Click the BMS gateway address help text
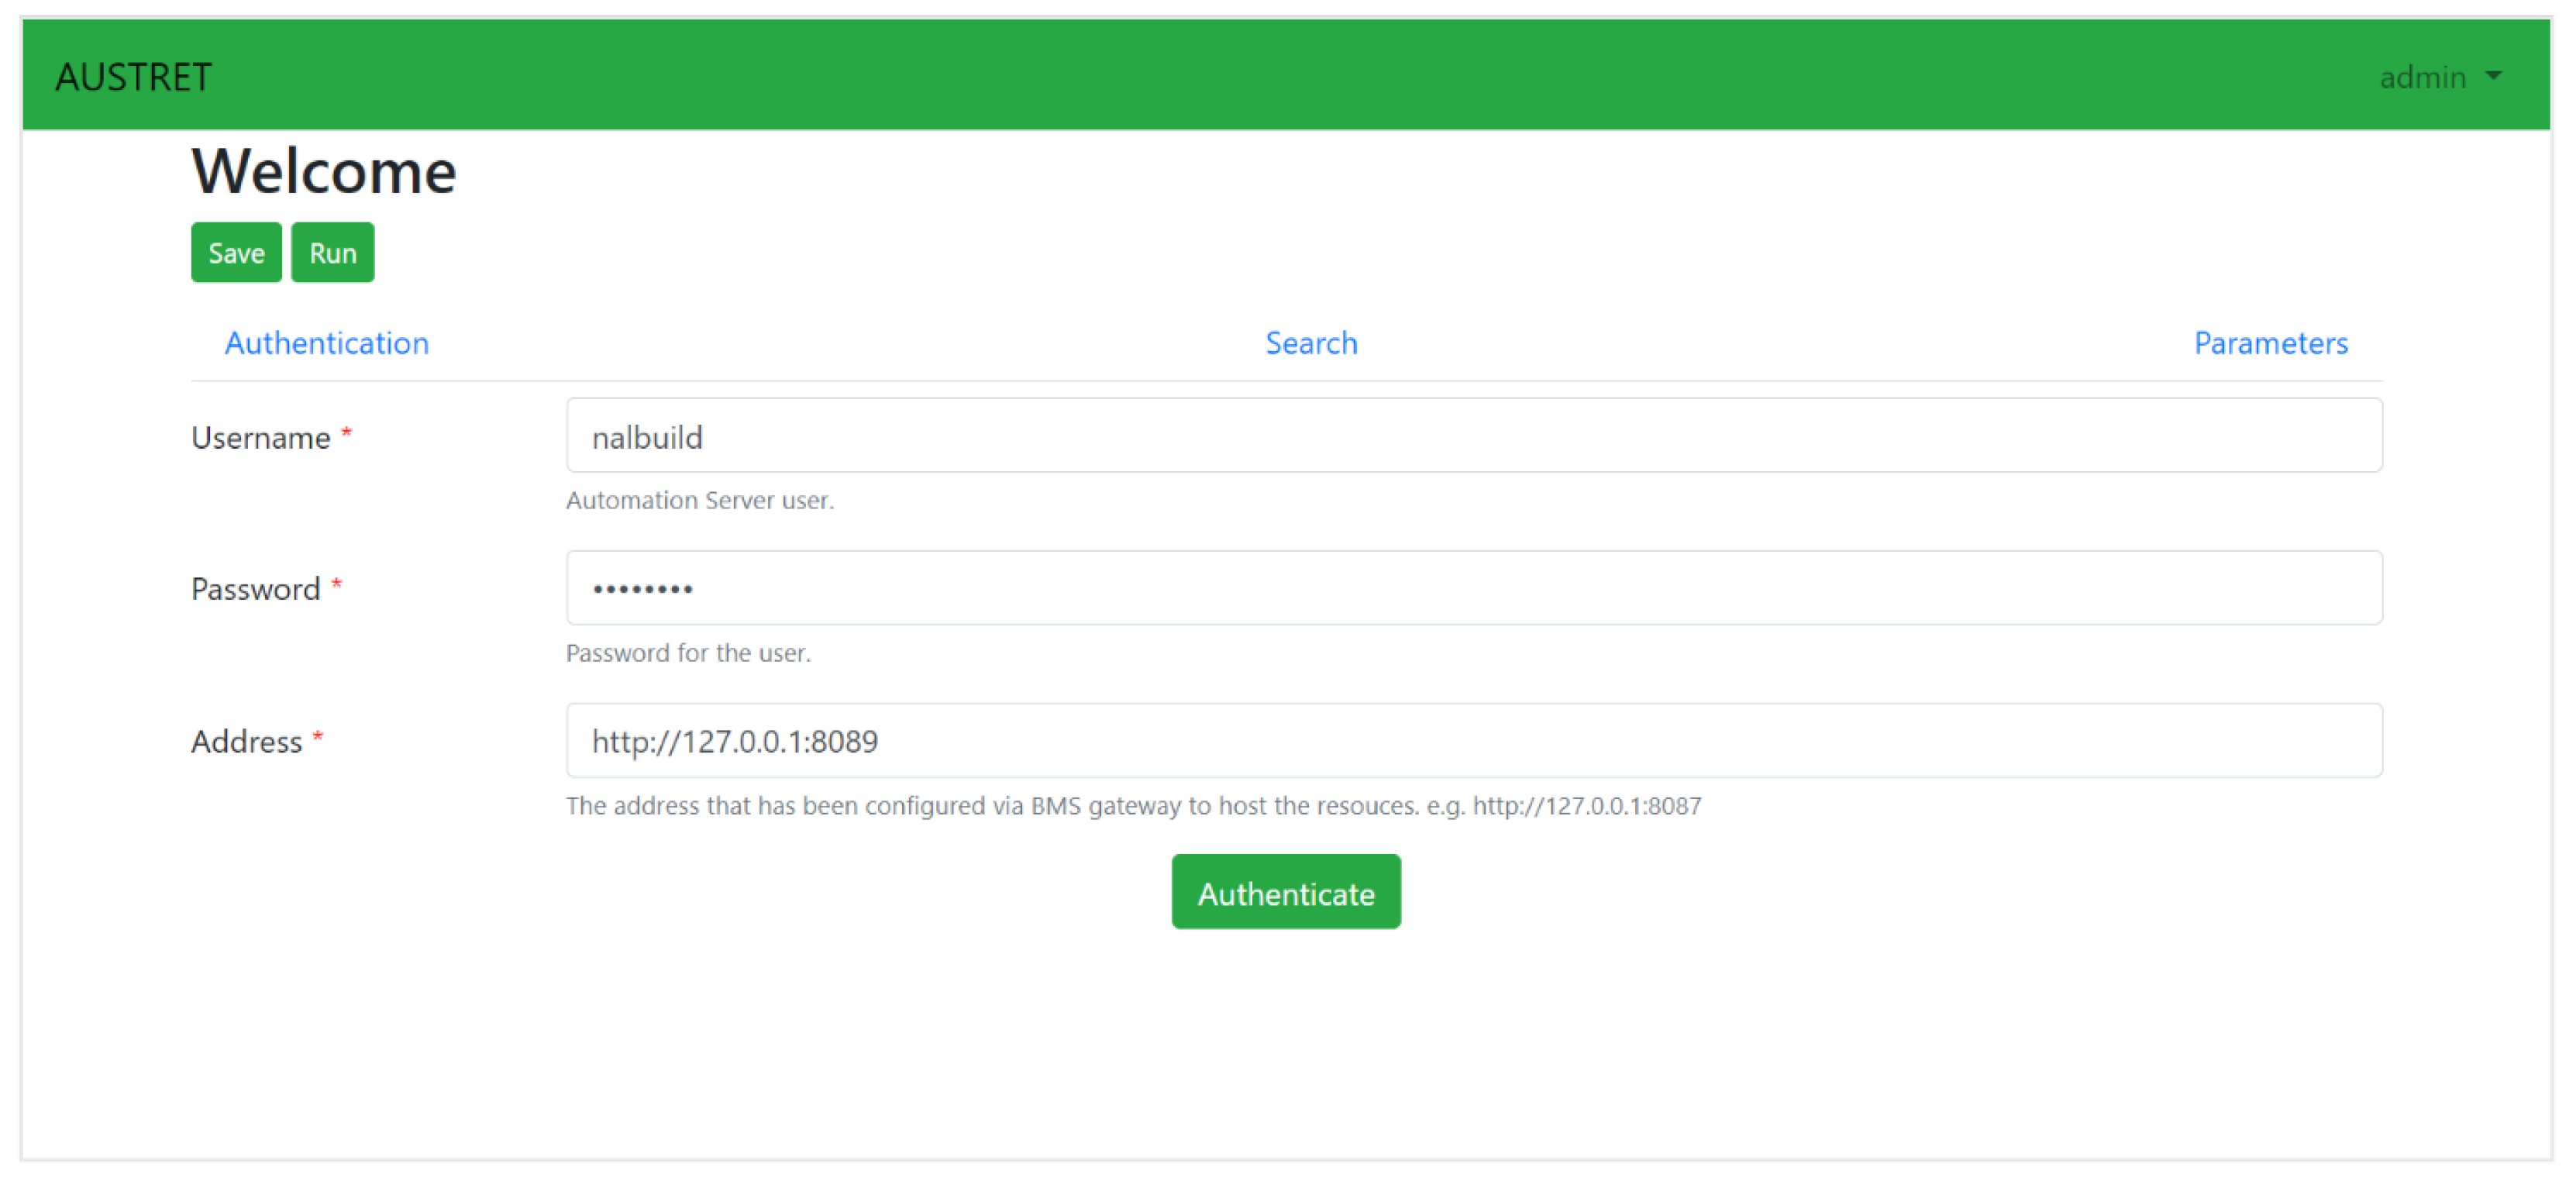2576x1181 pixels. (x=1132, y=806)
